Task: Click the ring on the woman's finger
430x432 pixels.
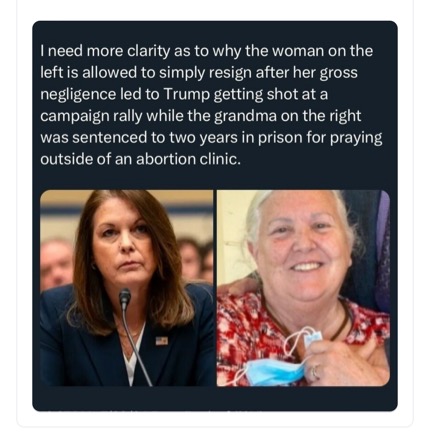Action: click(x=315, y=370)
